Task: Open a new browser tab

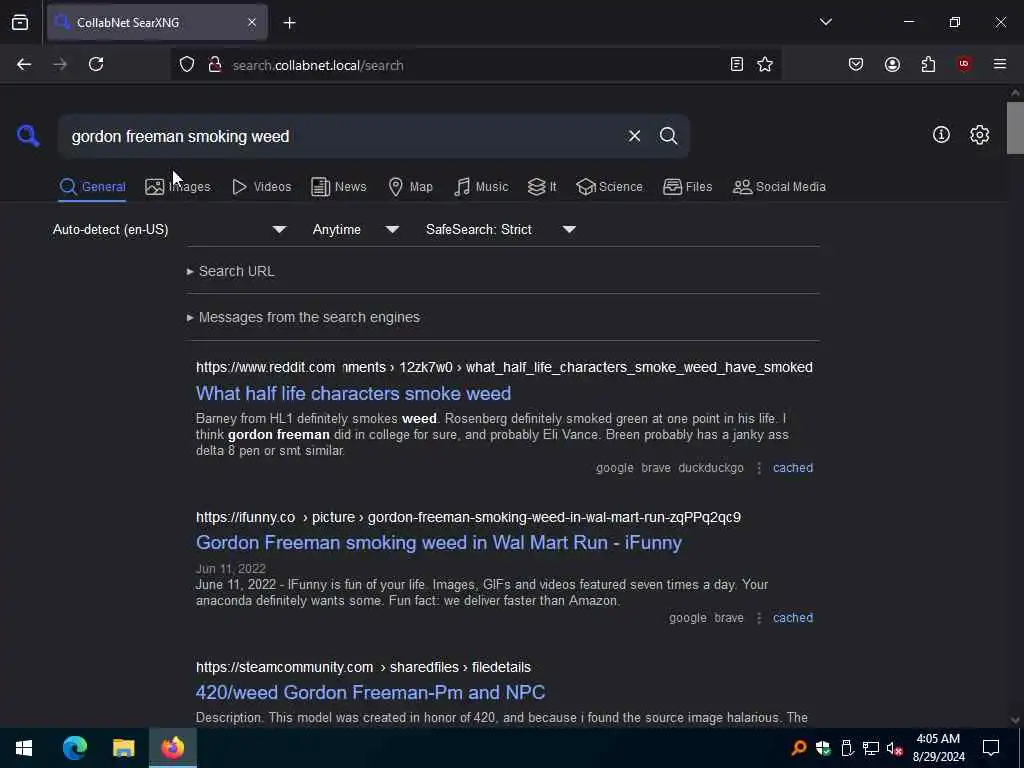Action: click(289, 23)
